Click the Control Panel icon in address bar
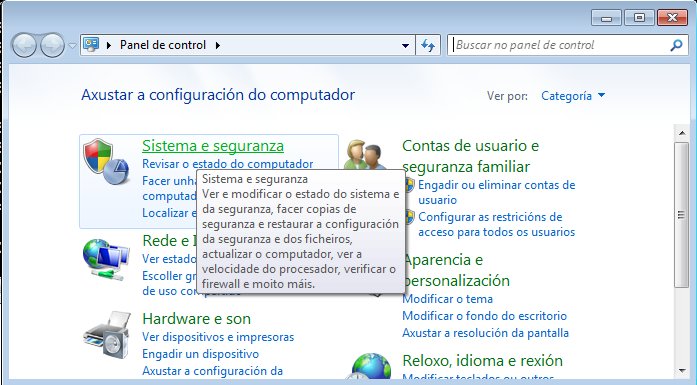The image size is (697, 385). click(x=91, y=44)
